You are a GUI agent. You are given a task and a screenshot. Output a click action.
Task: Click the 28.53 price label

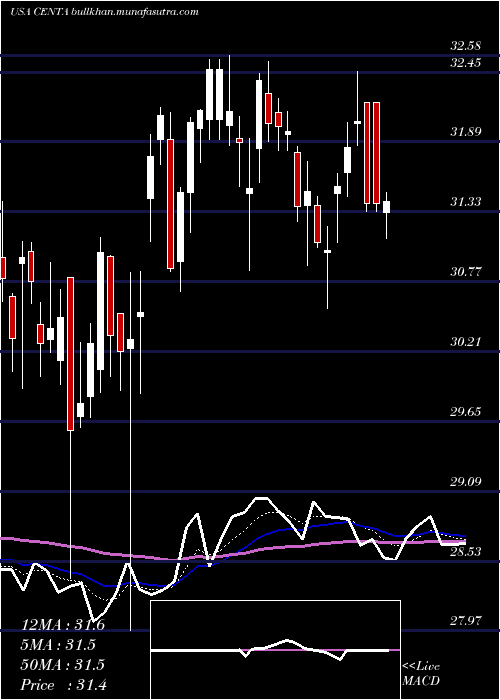[x=466, y=551]
